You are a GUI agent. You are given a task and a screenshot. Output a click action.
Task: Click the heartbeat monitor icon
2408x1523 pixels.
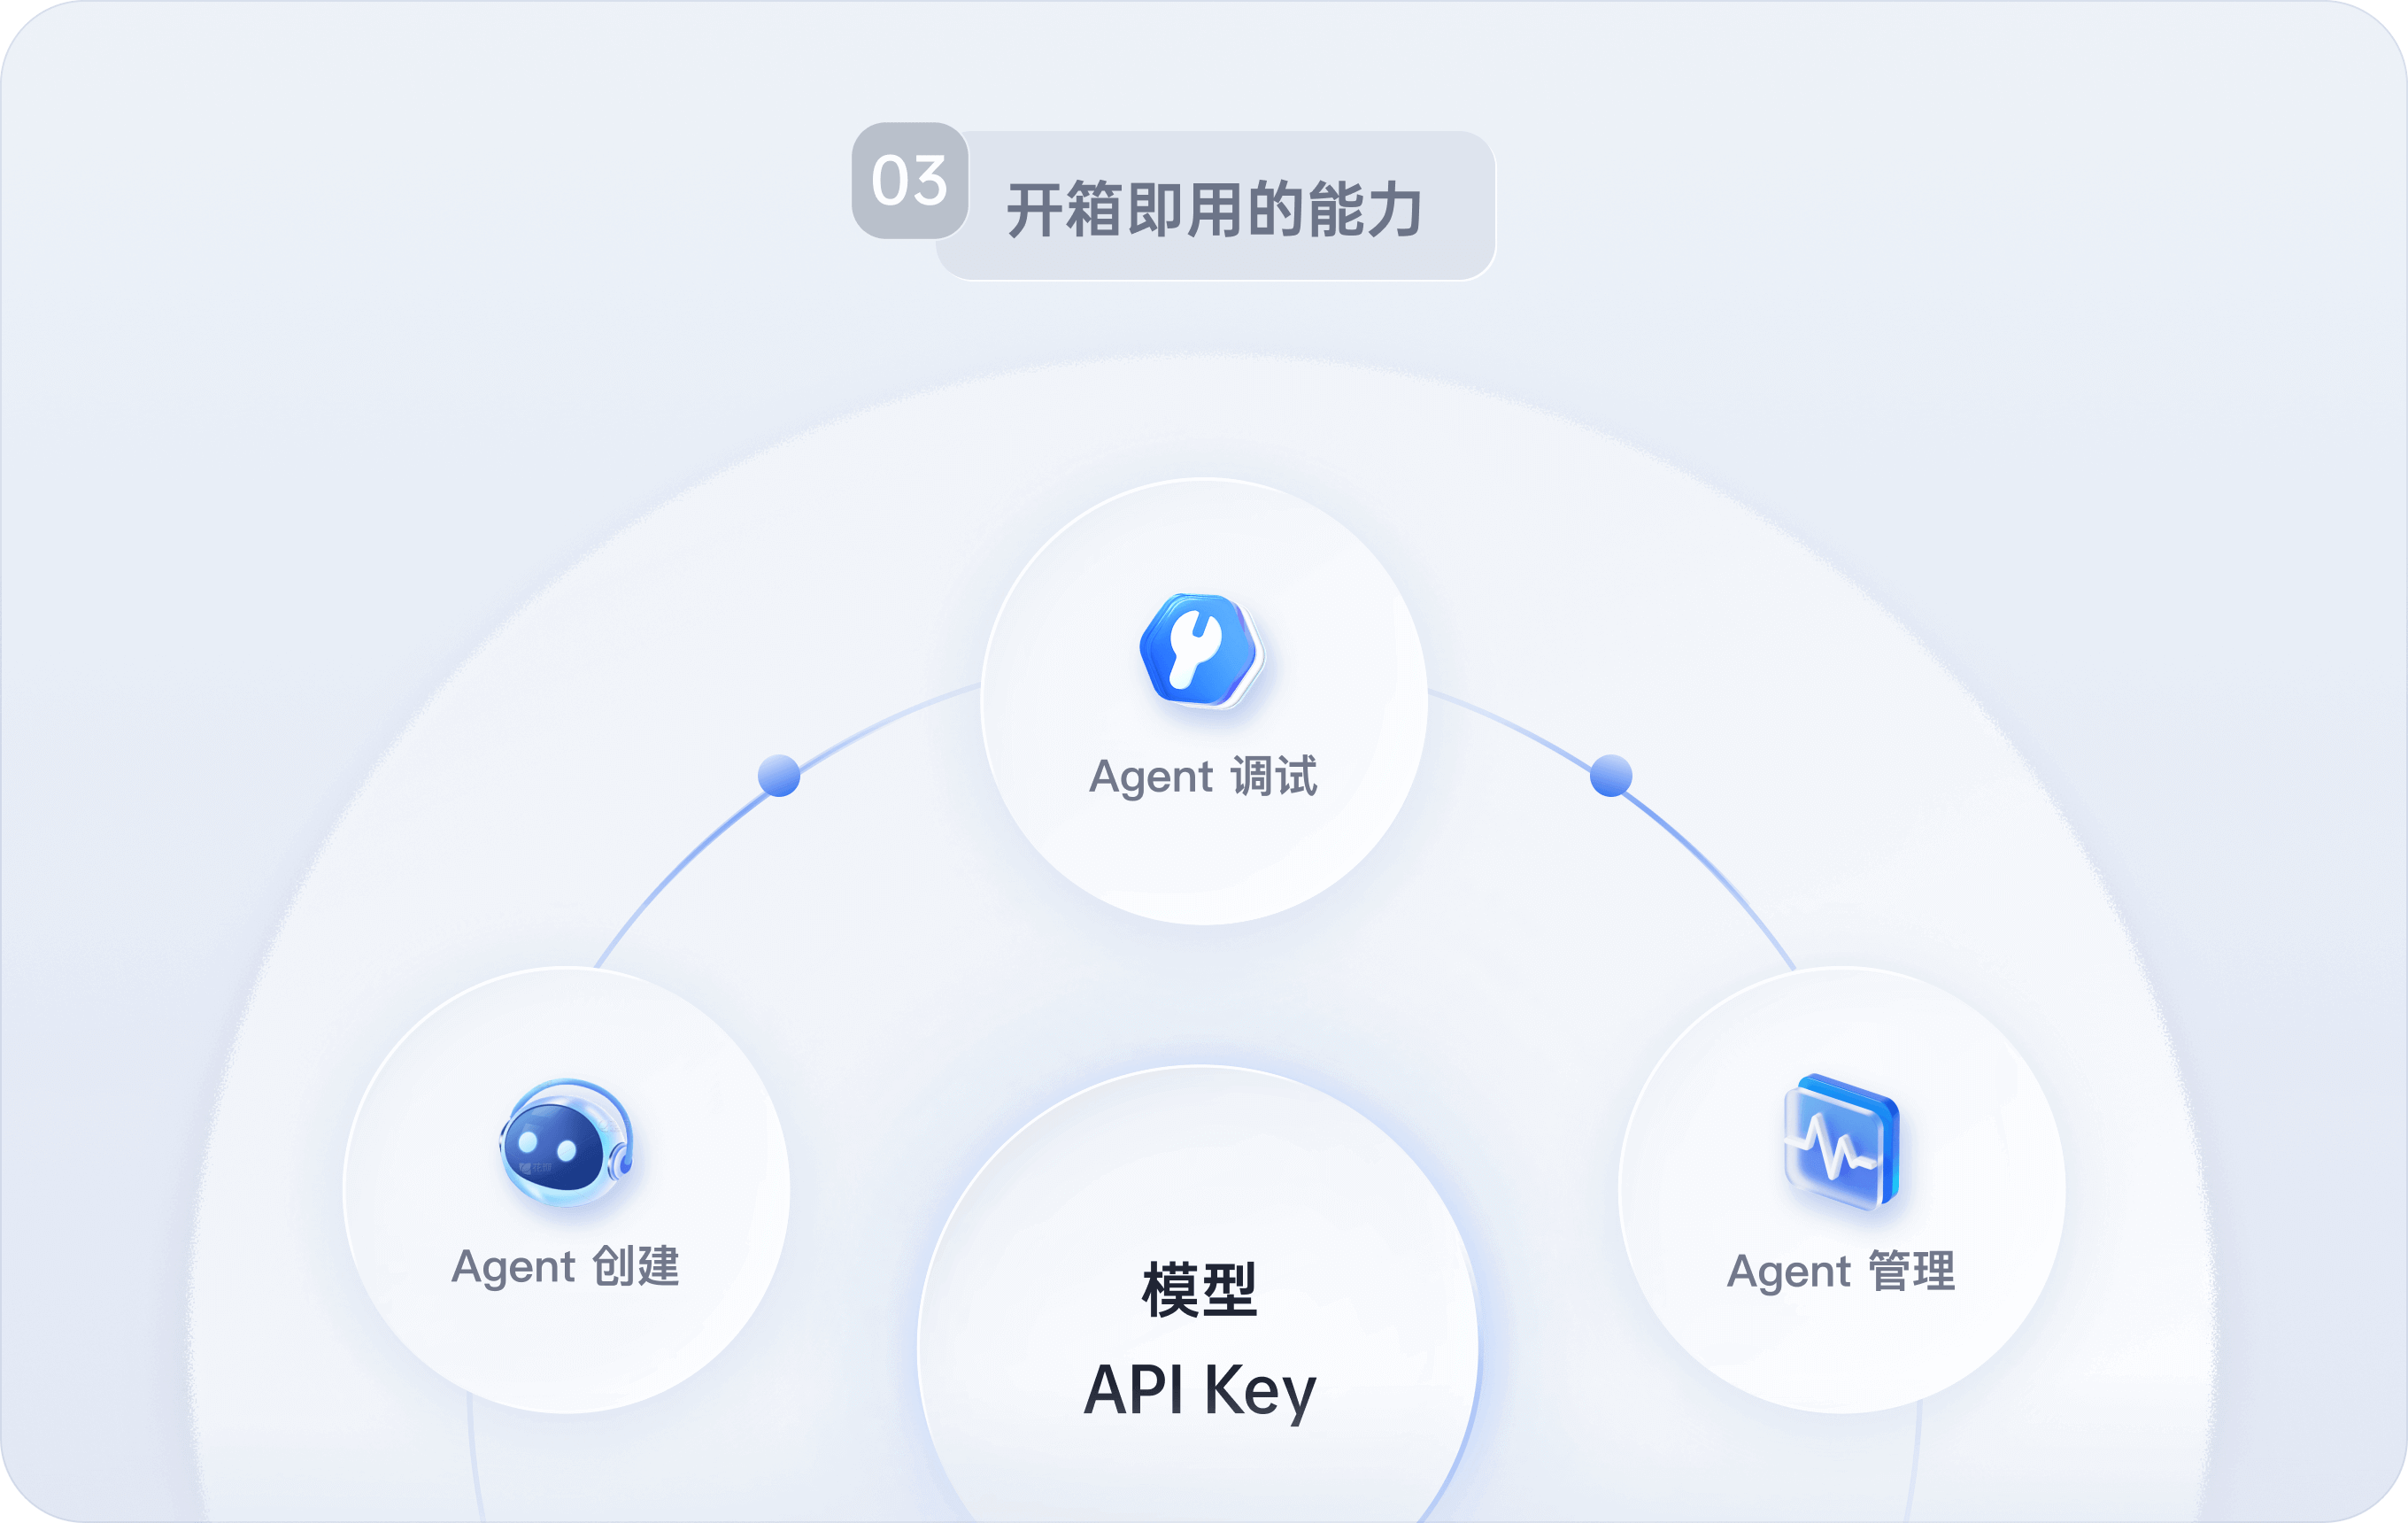[x=1841, y=1141]
